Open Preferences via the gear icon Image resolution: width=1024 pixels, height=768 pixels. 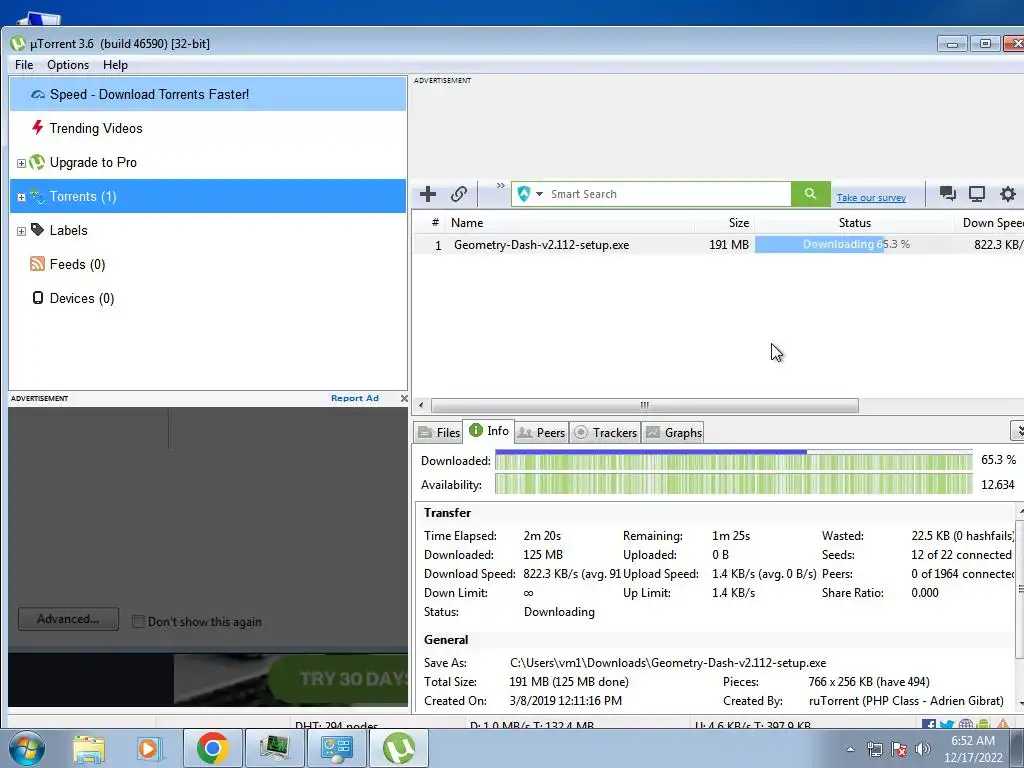1008,193
